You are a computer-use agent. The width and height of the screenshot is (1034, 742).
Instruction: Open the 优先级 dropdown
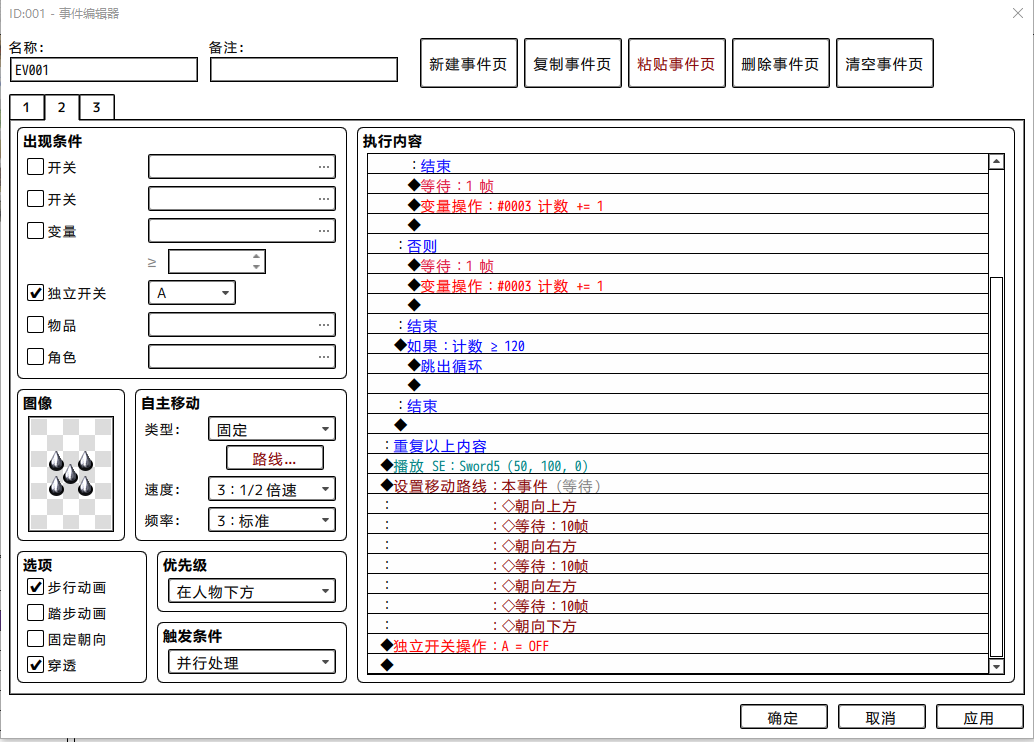click(x=252, y=592)
